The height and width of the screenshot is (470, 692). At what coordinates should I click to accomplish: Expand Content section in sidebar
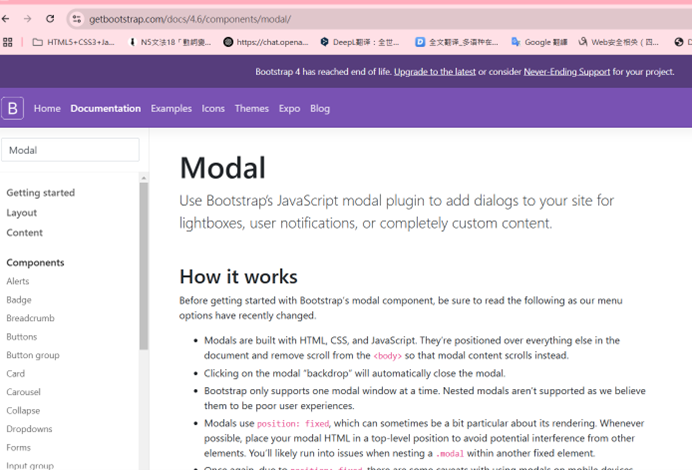(x=25, y=233)
